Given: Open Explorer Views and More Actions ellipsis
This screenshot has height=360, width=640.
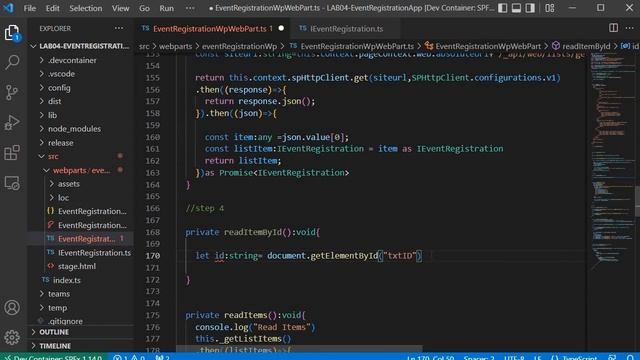Looking at the screenshot, I should pos(119,28).
